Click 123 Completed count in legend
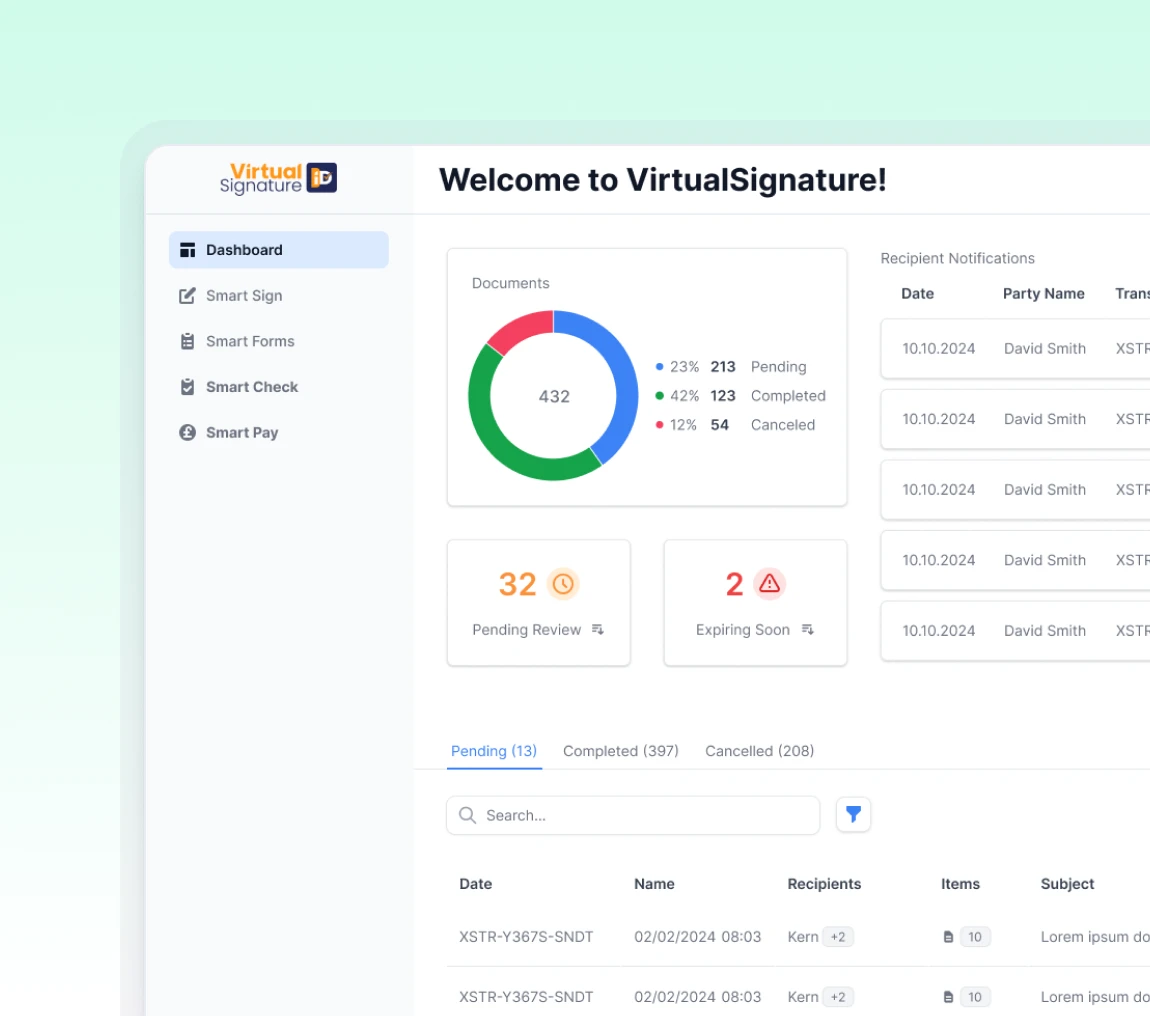Viewport: 1150px width, 1016px height. (722, 396)
